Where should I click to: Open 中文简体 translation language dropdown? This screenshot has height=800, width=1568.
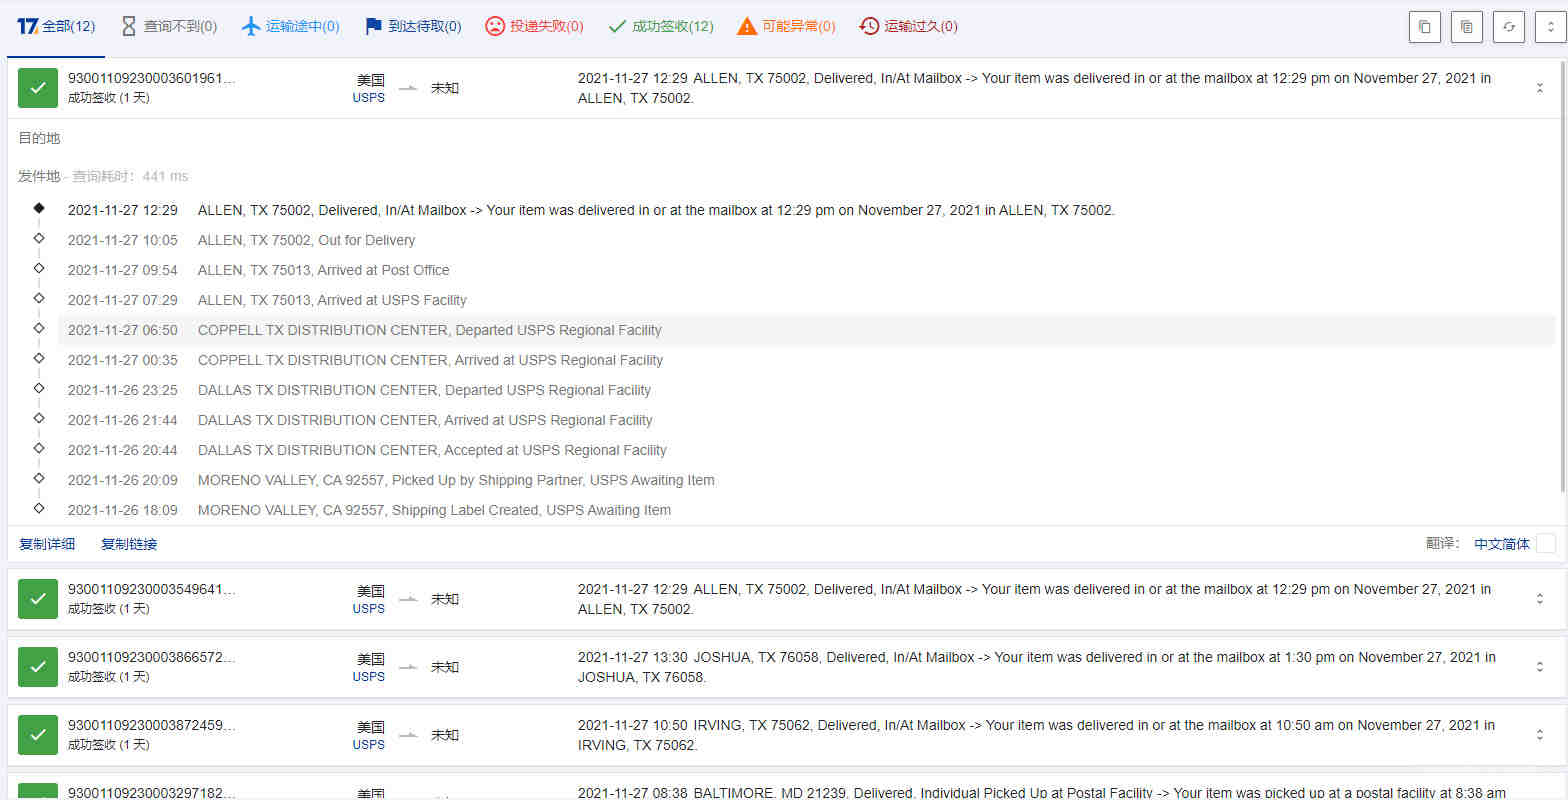tap(1502, 544)
